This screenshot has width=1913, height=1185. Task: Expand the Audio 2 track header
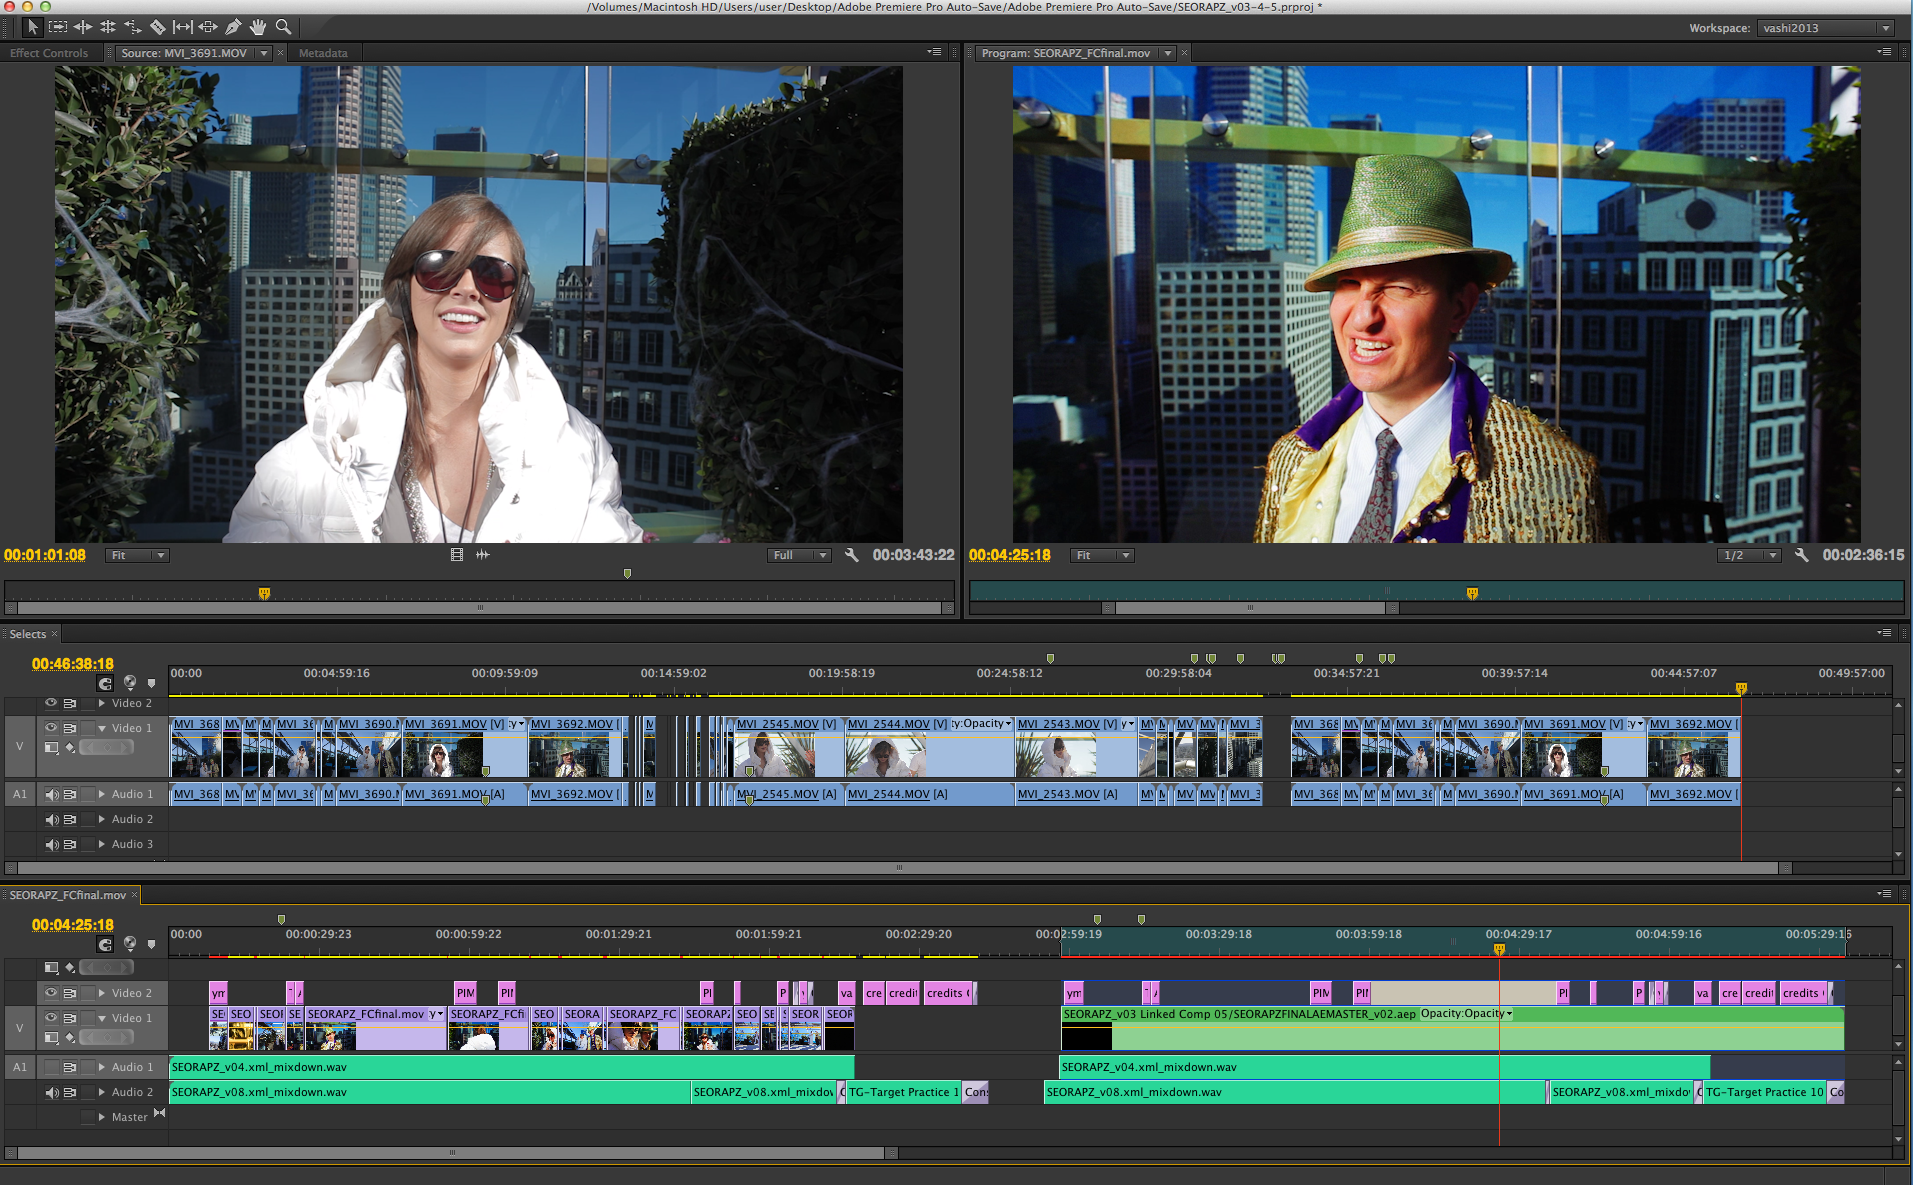coord(102,818)
